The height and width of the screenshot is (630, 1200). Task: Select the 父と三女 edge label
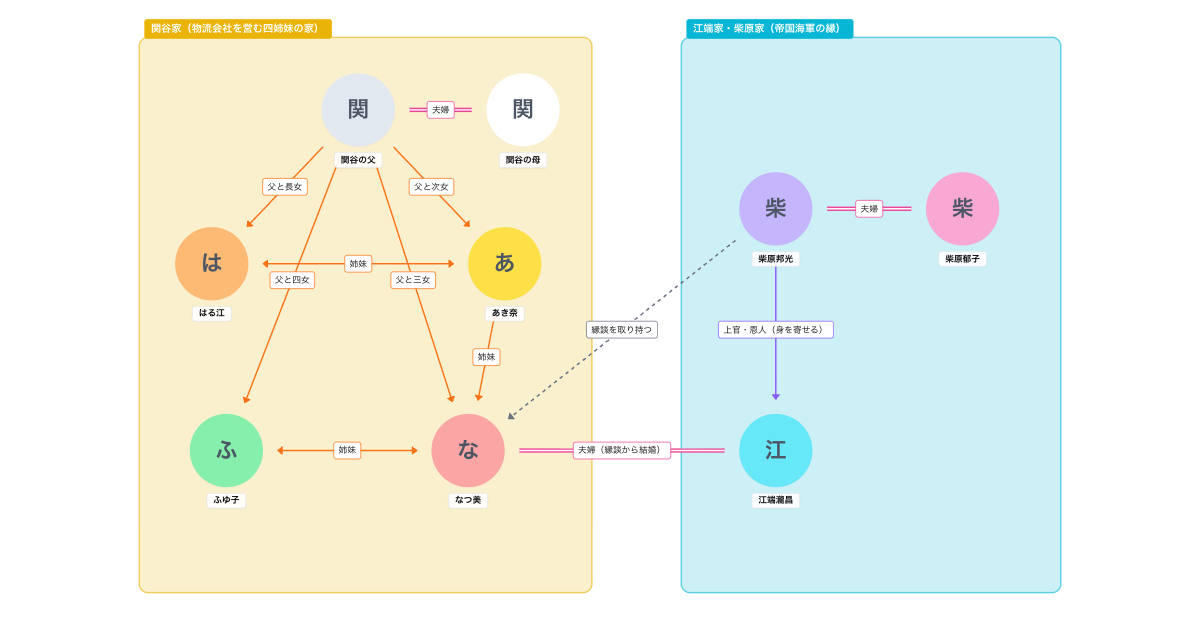pyautogui.click(x=413, y=280)
